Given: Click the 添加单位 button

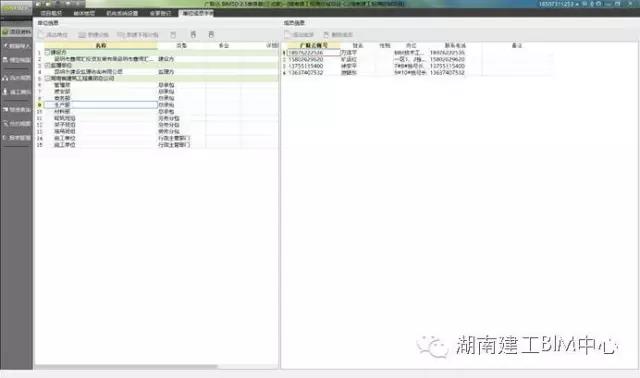Looking at the screenshot, I should coord(53,35).
